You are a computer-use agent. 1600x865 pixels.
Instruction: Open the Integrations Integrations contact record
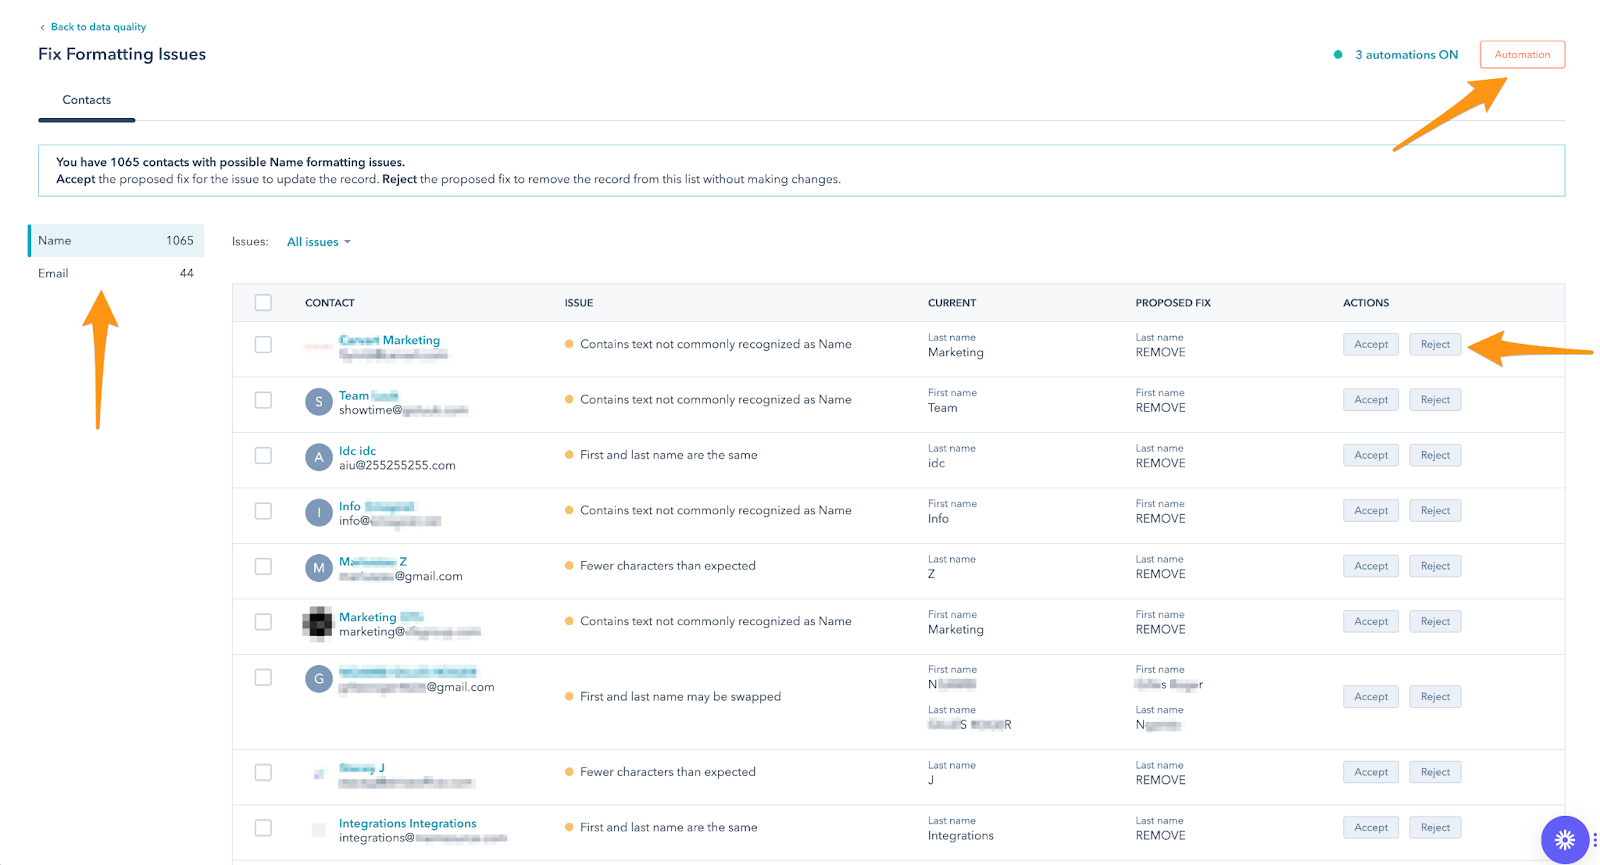[x=407, y=823]
